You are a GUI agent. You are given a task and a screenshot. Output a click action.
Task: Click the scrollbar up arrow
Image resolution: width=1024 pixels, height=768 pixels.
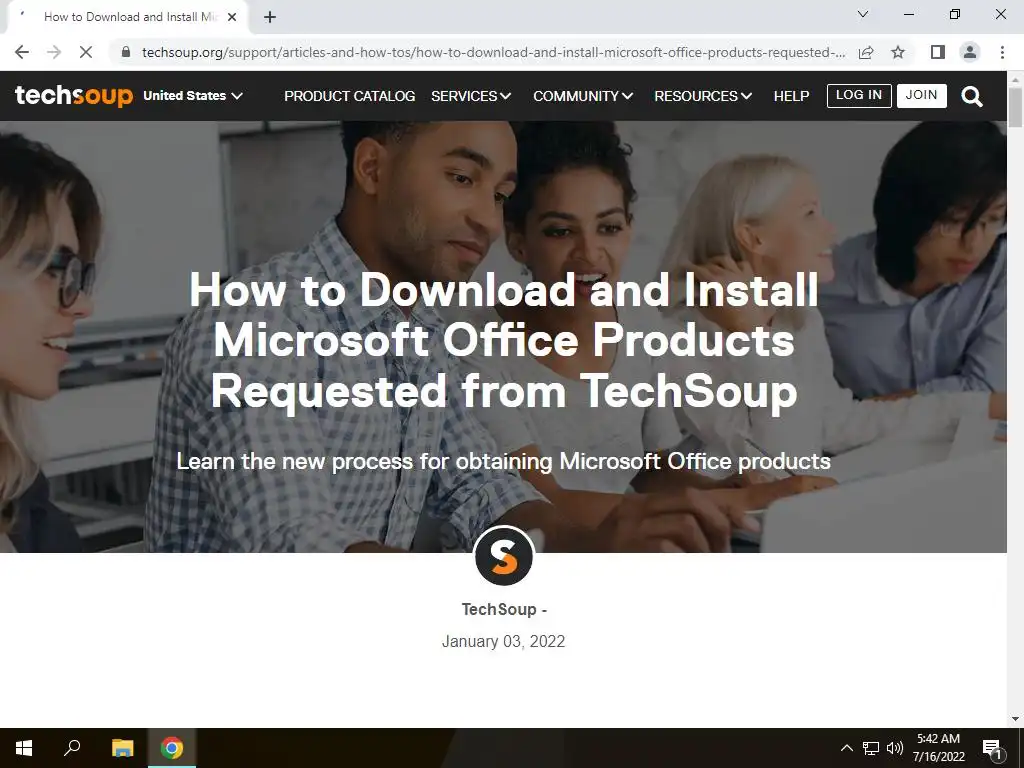1015,79
